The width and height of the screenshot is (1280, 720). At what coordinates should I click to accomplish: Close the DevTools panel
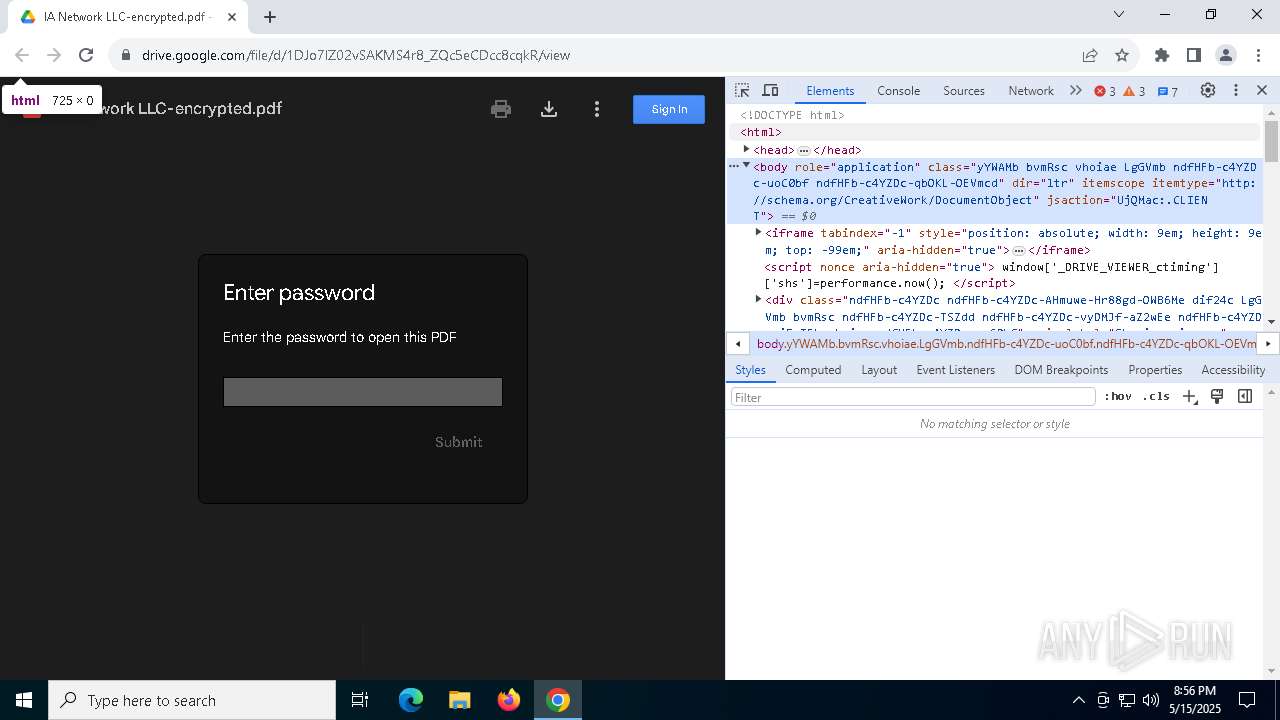pyautogui.click(x=1262, y=90)
